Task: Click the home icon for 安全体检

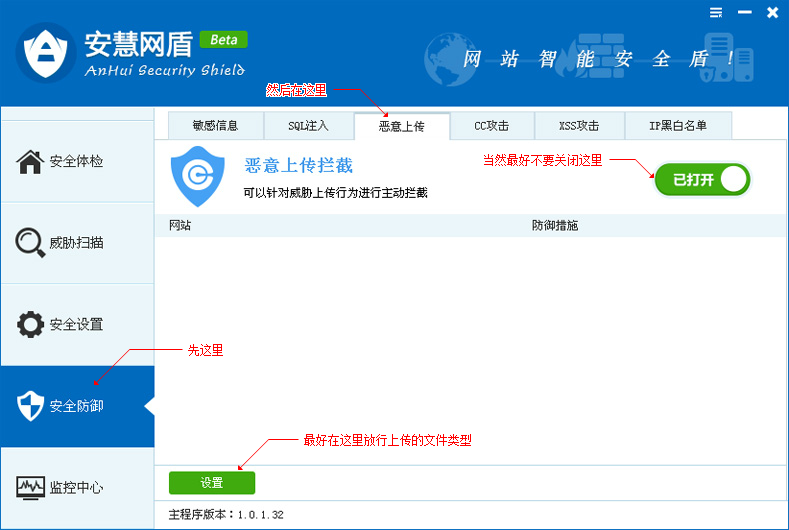Action: [x=30, y=162]
